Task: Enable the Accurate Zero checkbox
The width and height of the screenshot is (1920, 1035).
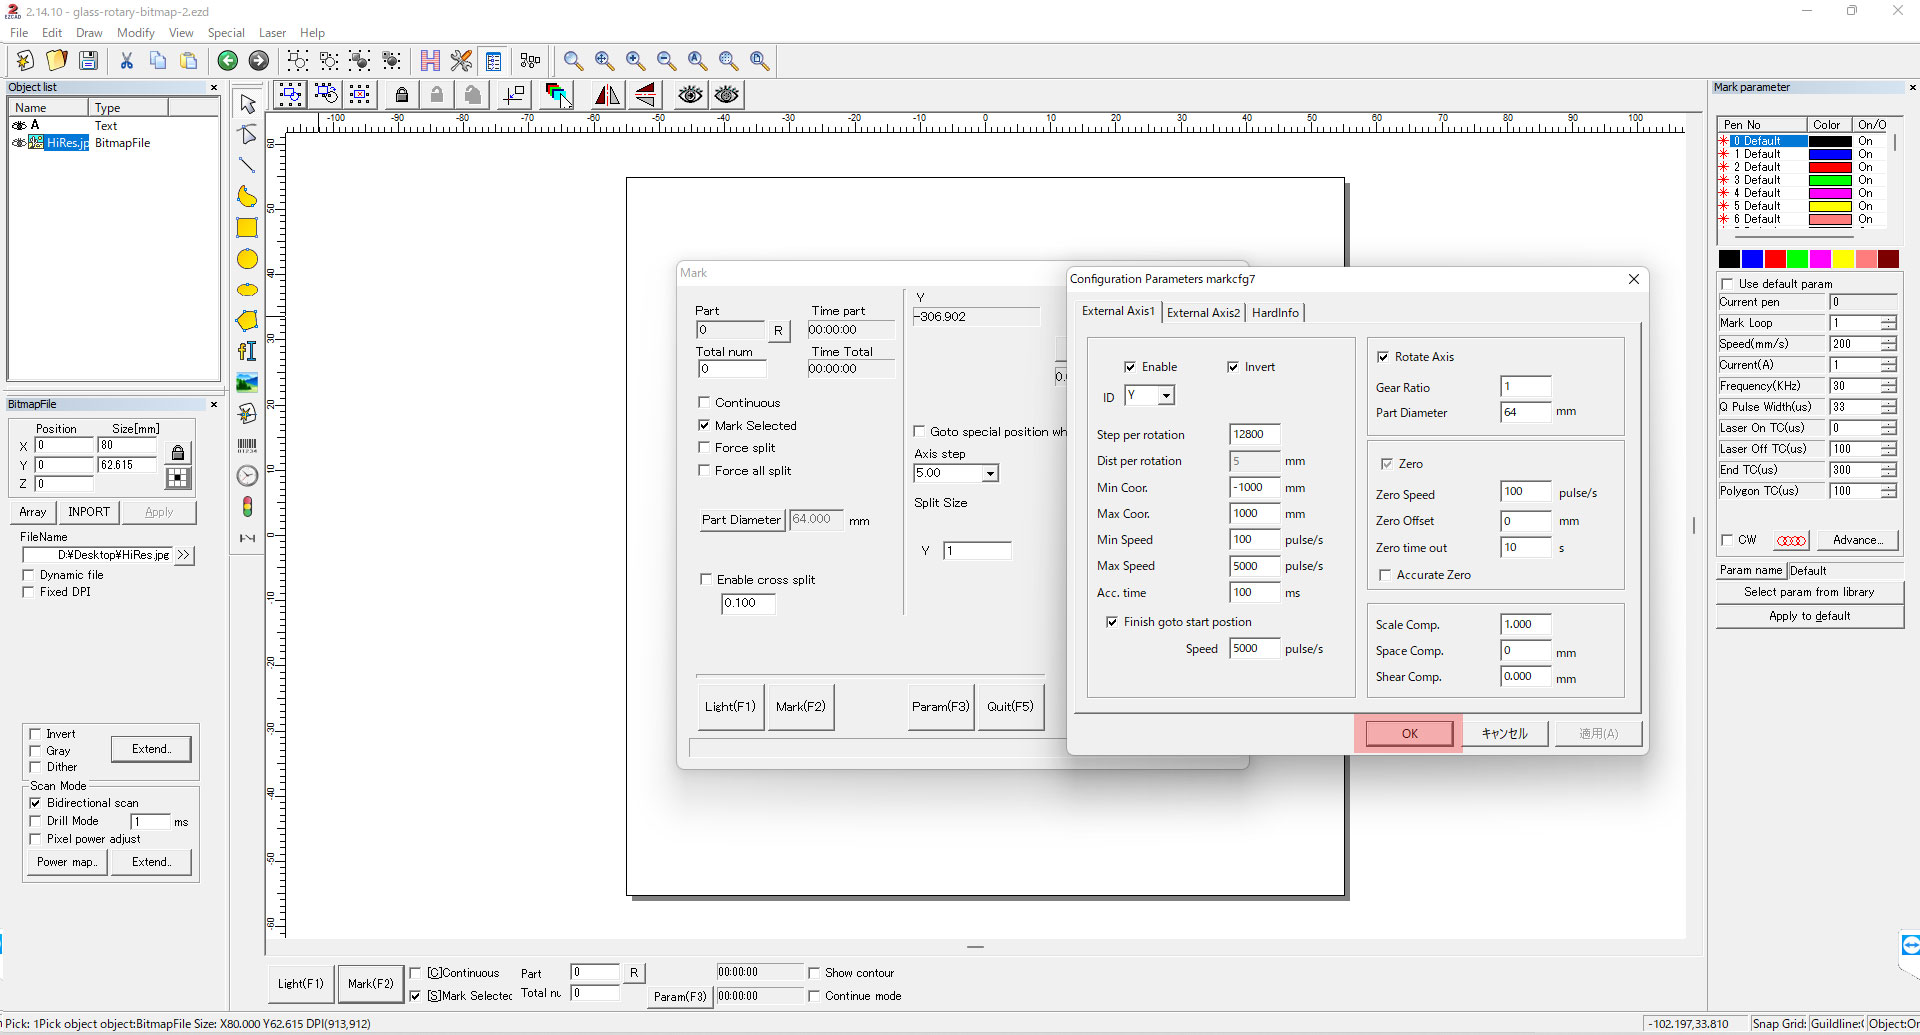Action: click(x=1385, y=575)
